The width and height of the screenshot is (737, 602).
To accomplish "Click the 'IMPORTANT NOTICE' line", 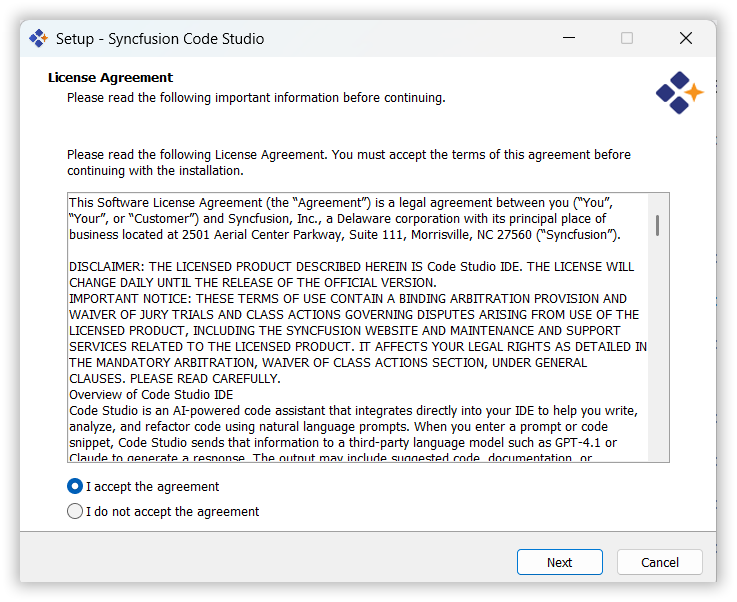I will tap(348, 298).
